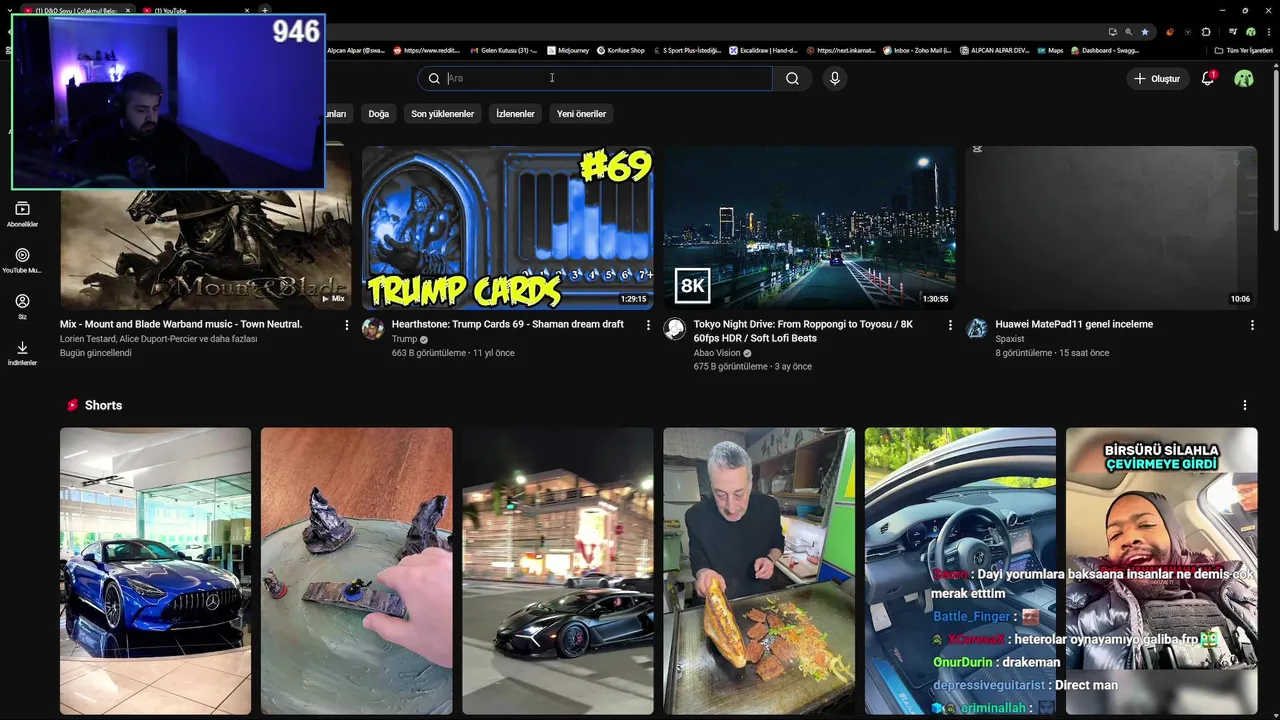Select the Yeni öneriler filter chip
Image resolution: width=1280 pixels, height=720 pixels.
click(x=582, y=114)
